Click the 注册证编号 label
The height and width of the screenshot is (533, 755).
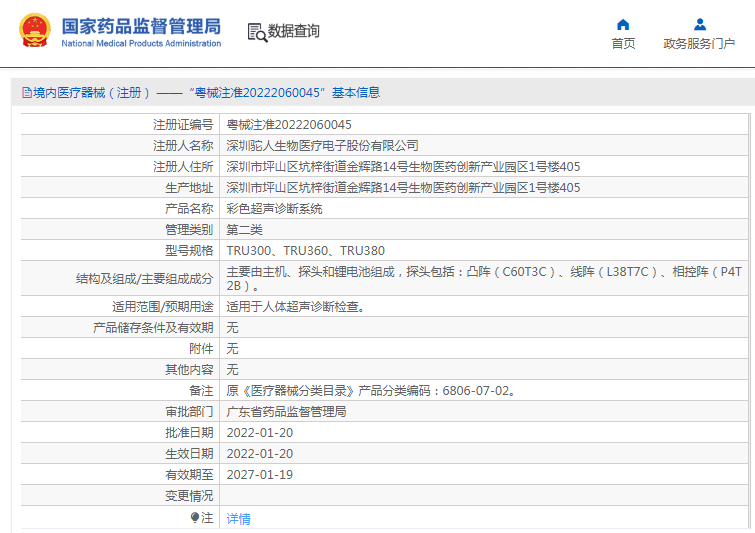tap(183, 125)
